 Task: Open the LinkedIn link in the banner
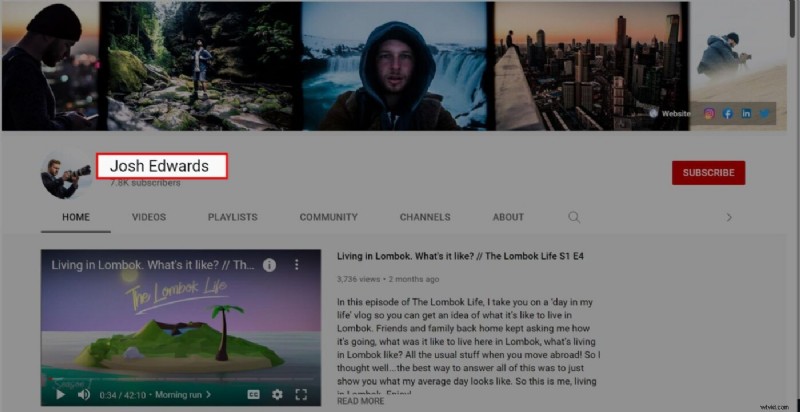(746, 114)
